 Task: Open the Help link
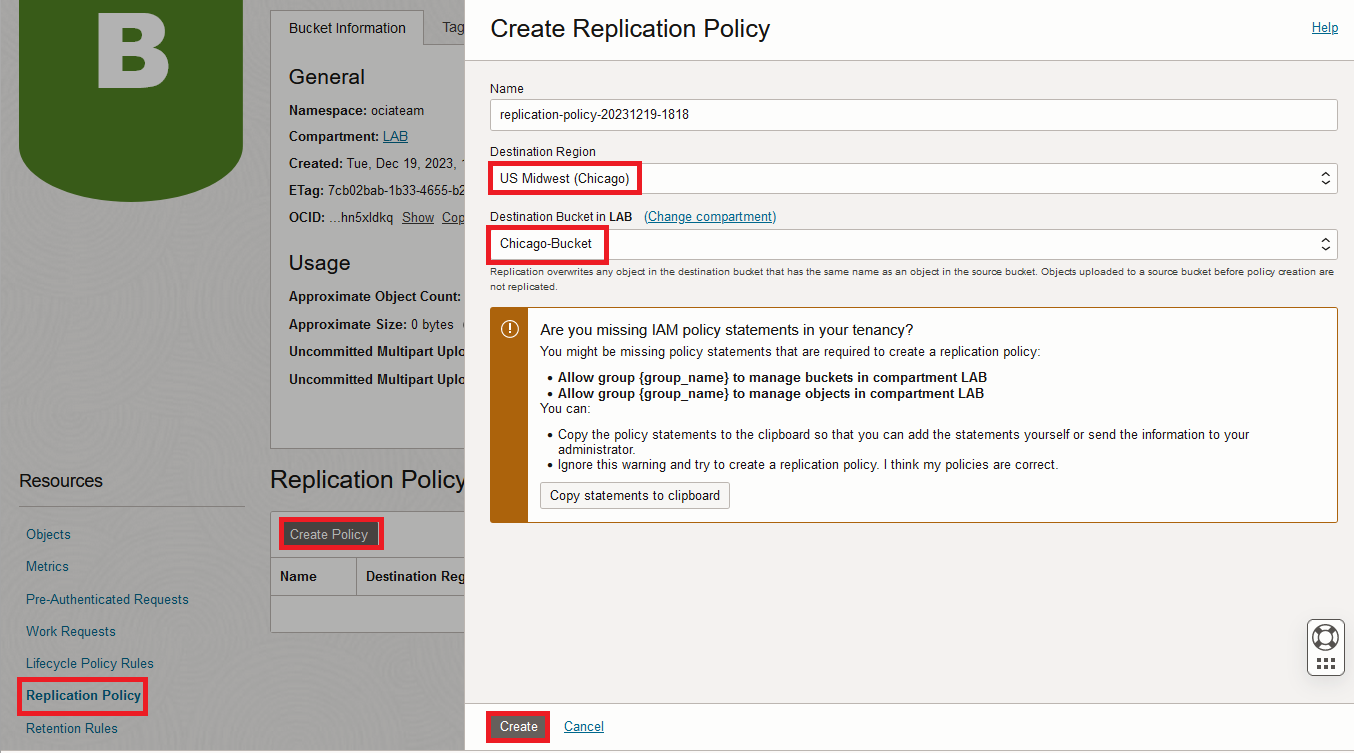[1324, 28]
